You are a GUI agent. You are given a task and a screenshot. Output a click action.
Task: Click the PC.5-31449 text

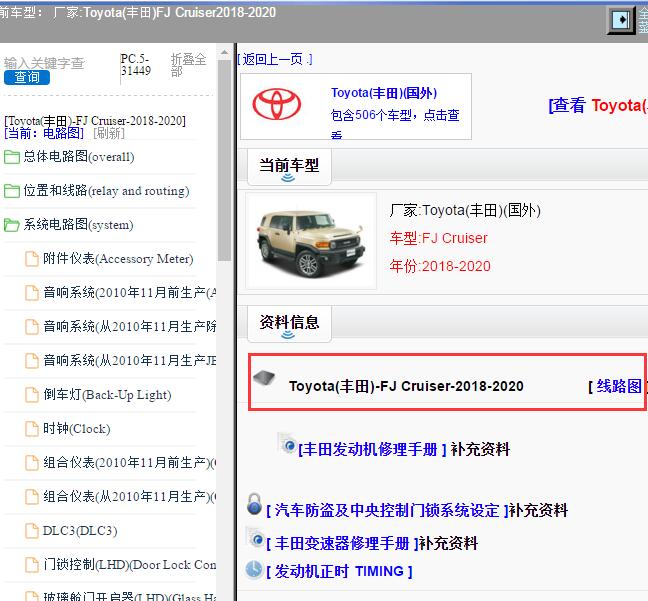click(136, 64)
